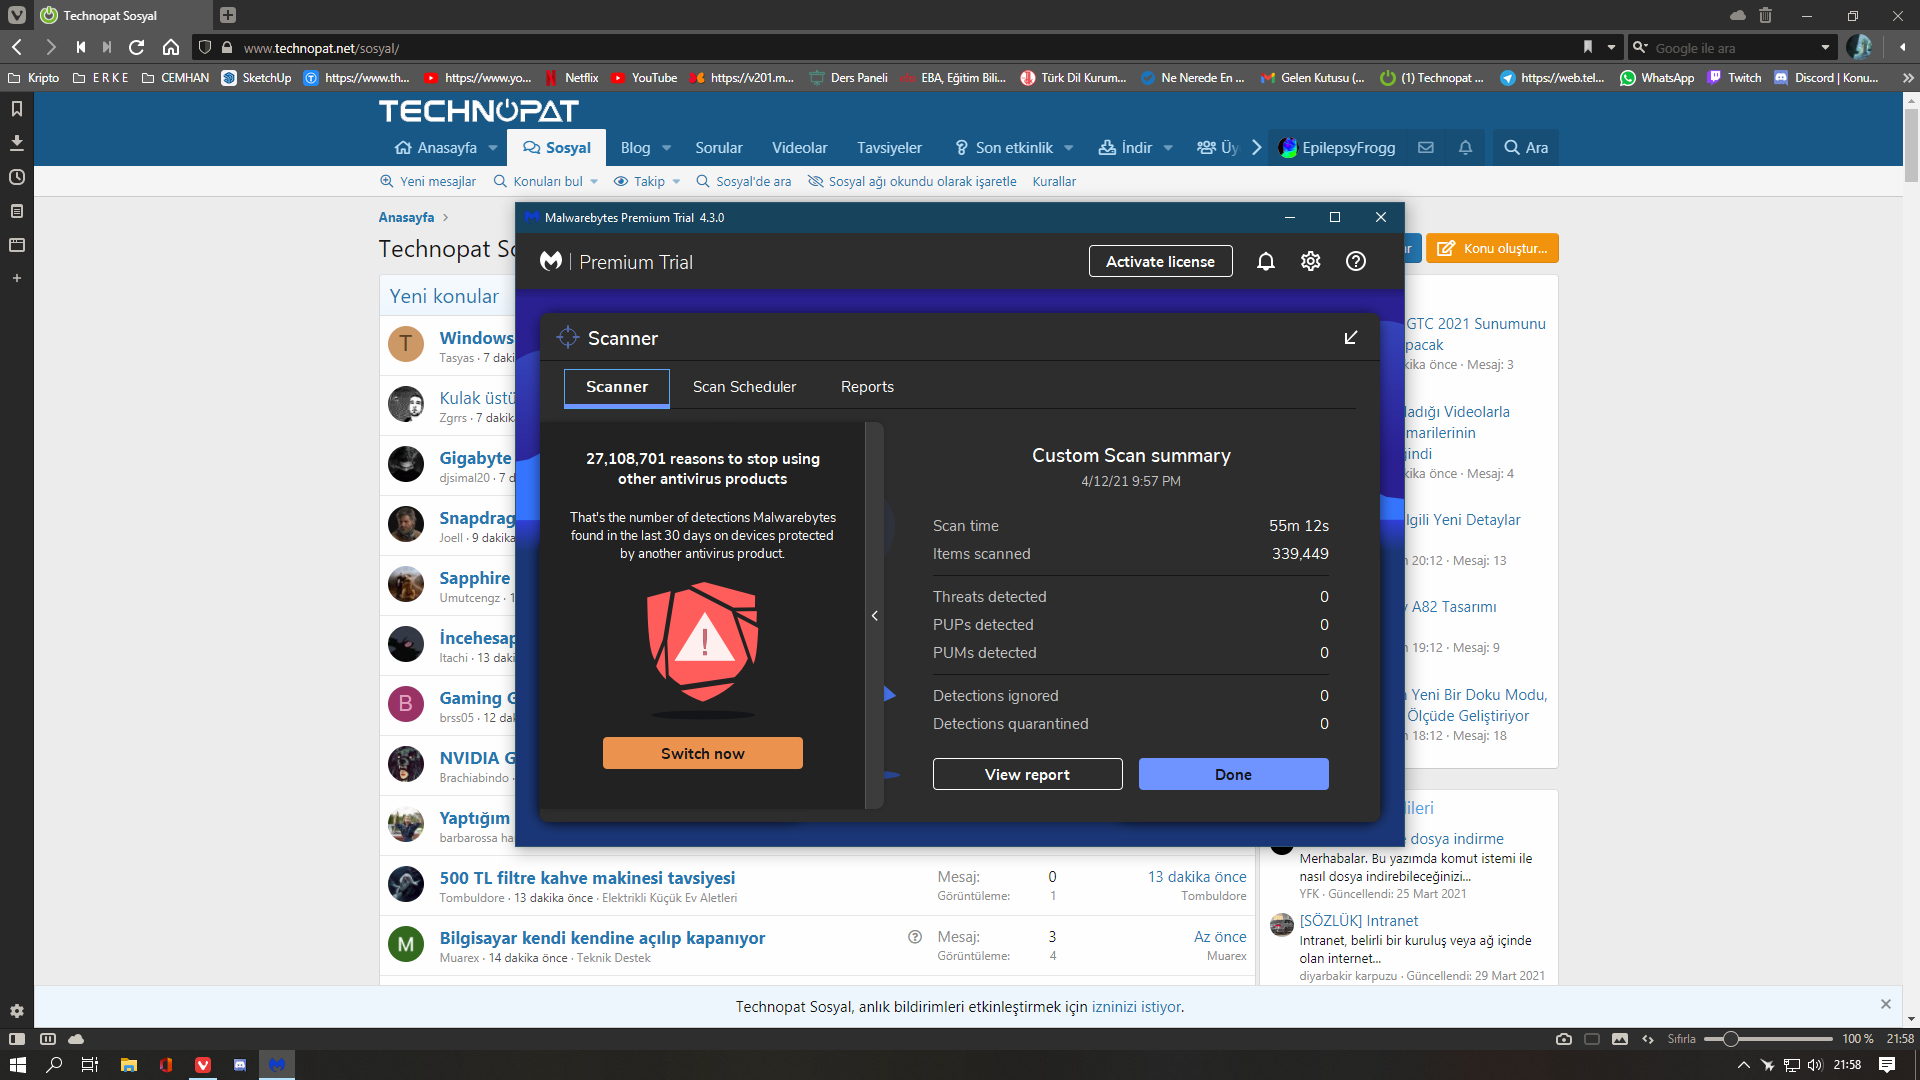The height and width of the screenshot is (1080, 1920).
Task: Collapse the promotional side panel chevron
Action: [x=874, y=616]
